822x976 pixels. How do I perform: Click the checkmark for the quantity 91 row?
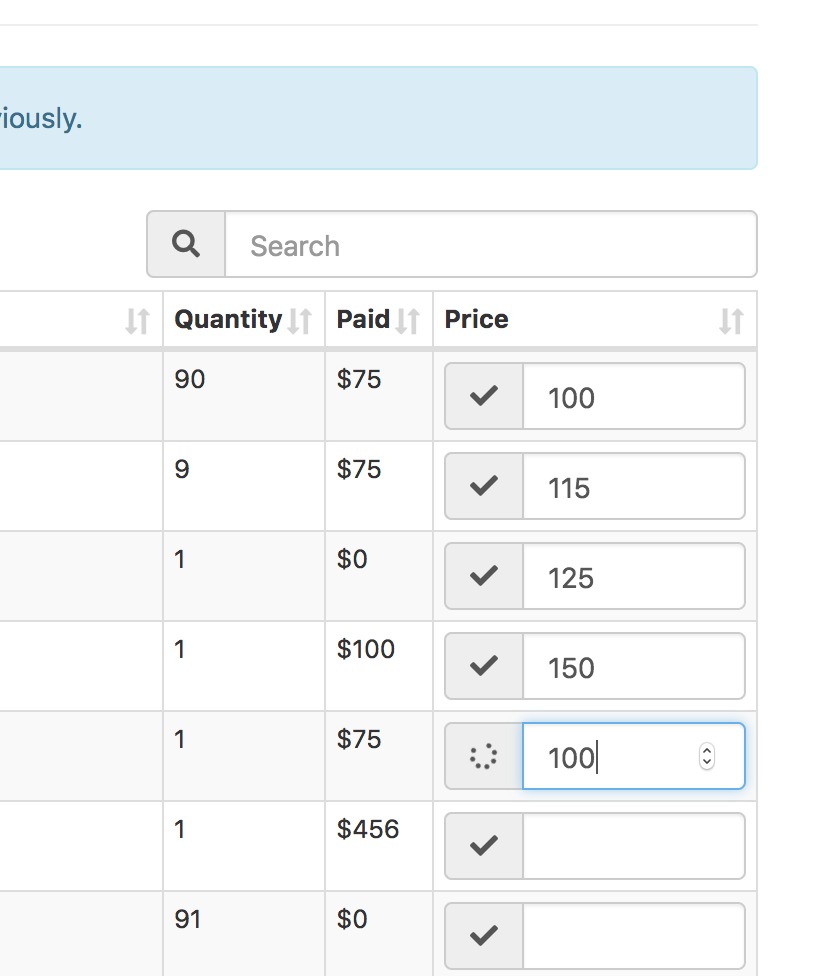click(483, 934)
